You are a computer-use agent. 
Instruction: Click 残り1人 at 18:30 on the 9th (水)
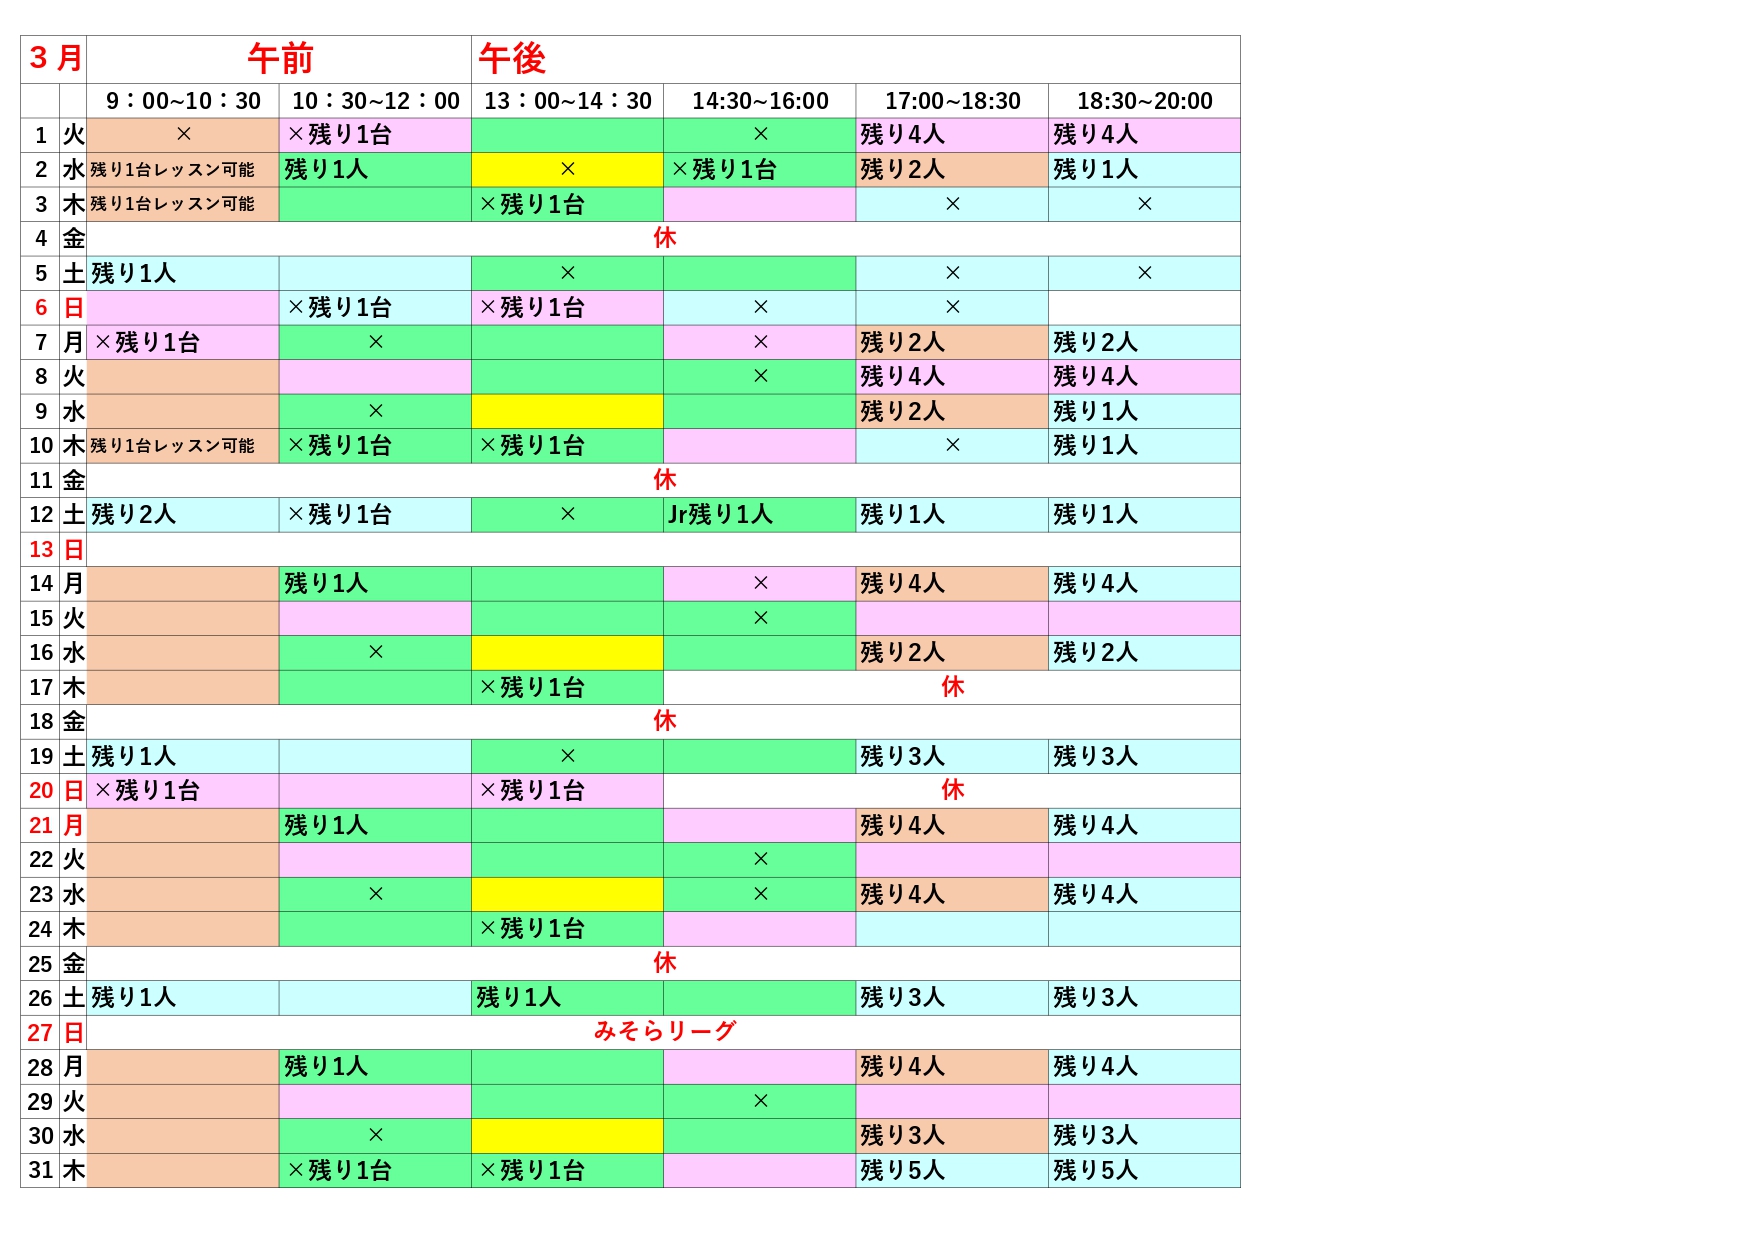(x=1095, y=411)
